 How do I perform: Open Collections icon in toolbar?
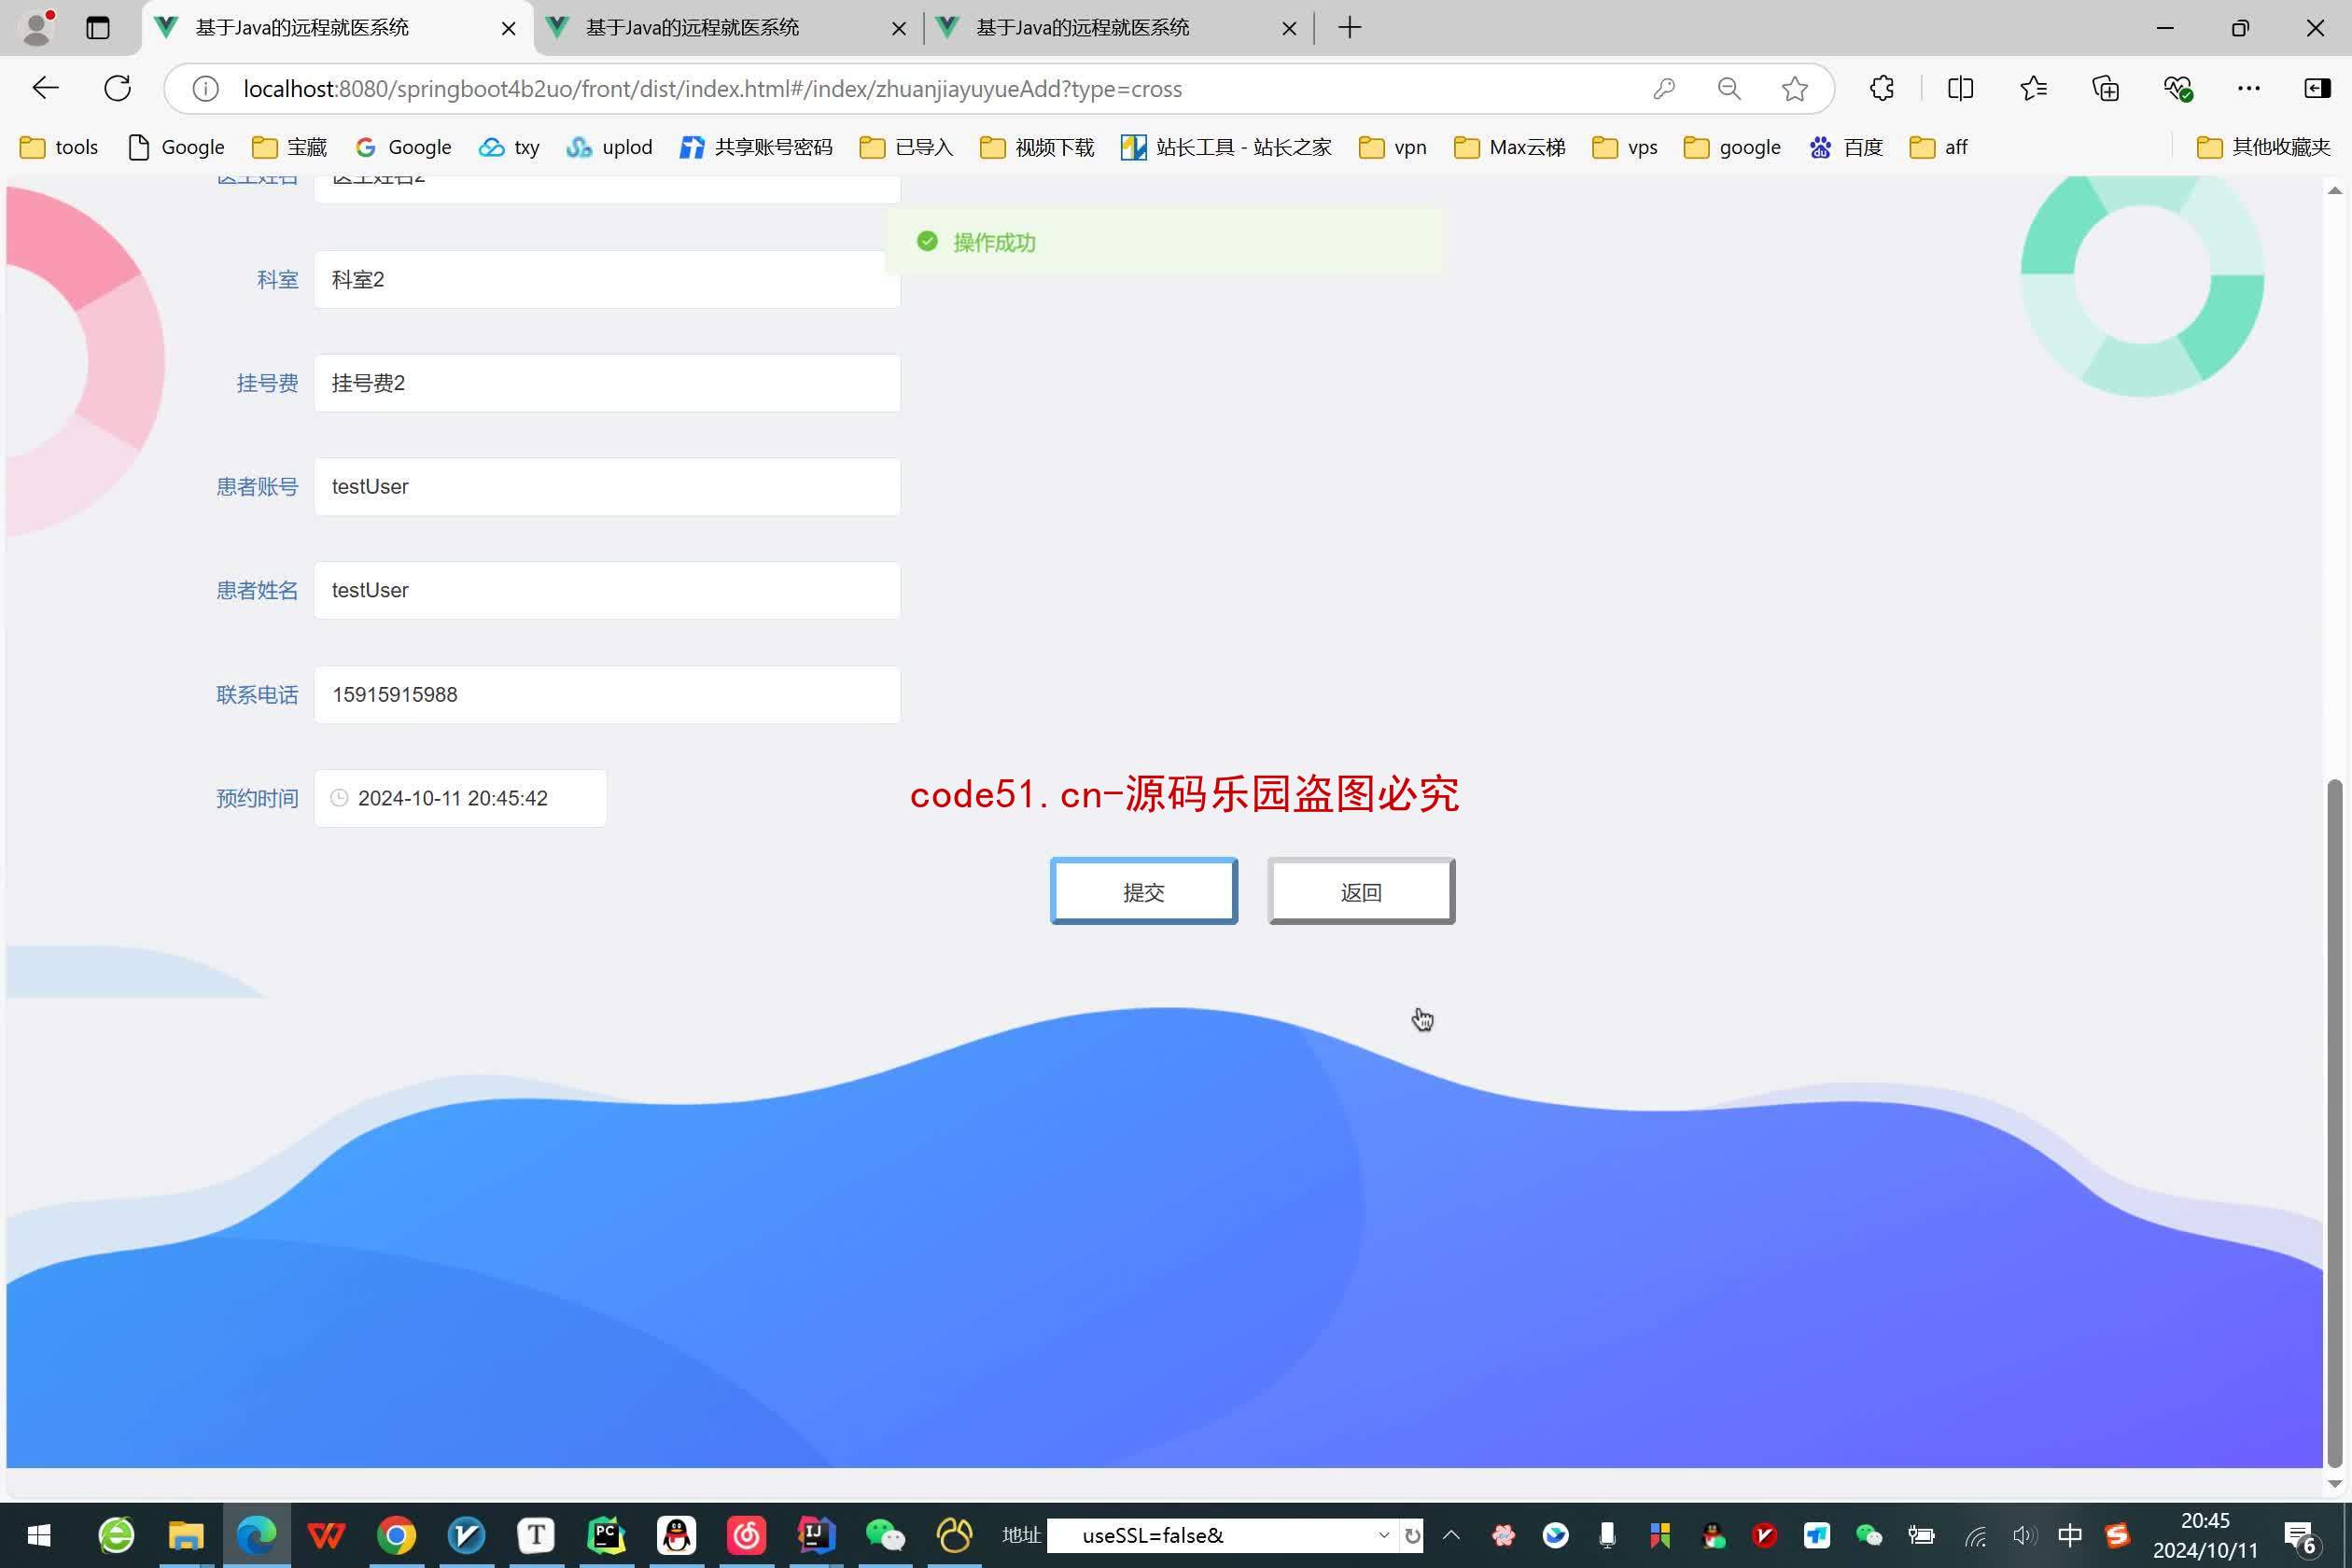[2105, 88]
